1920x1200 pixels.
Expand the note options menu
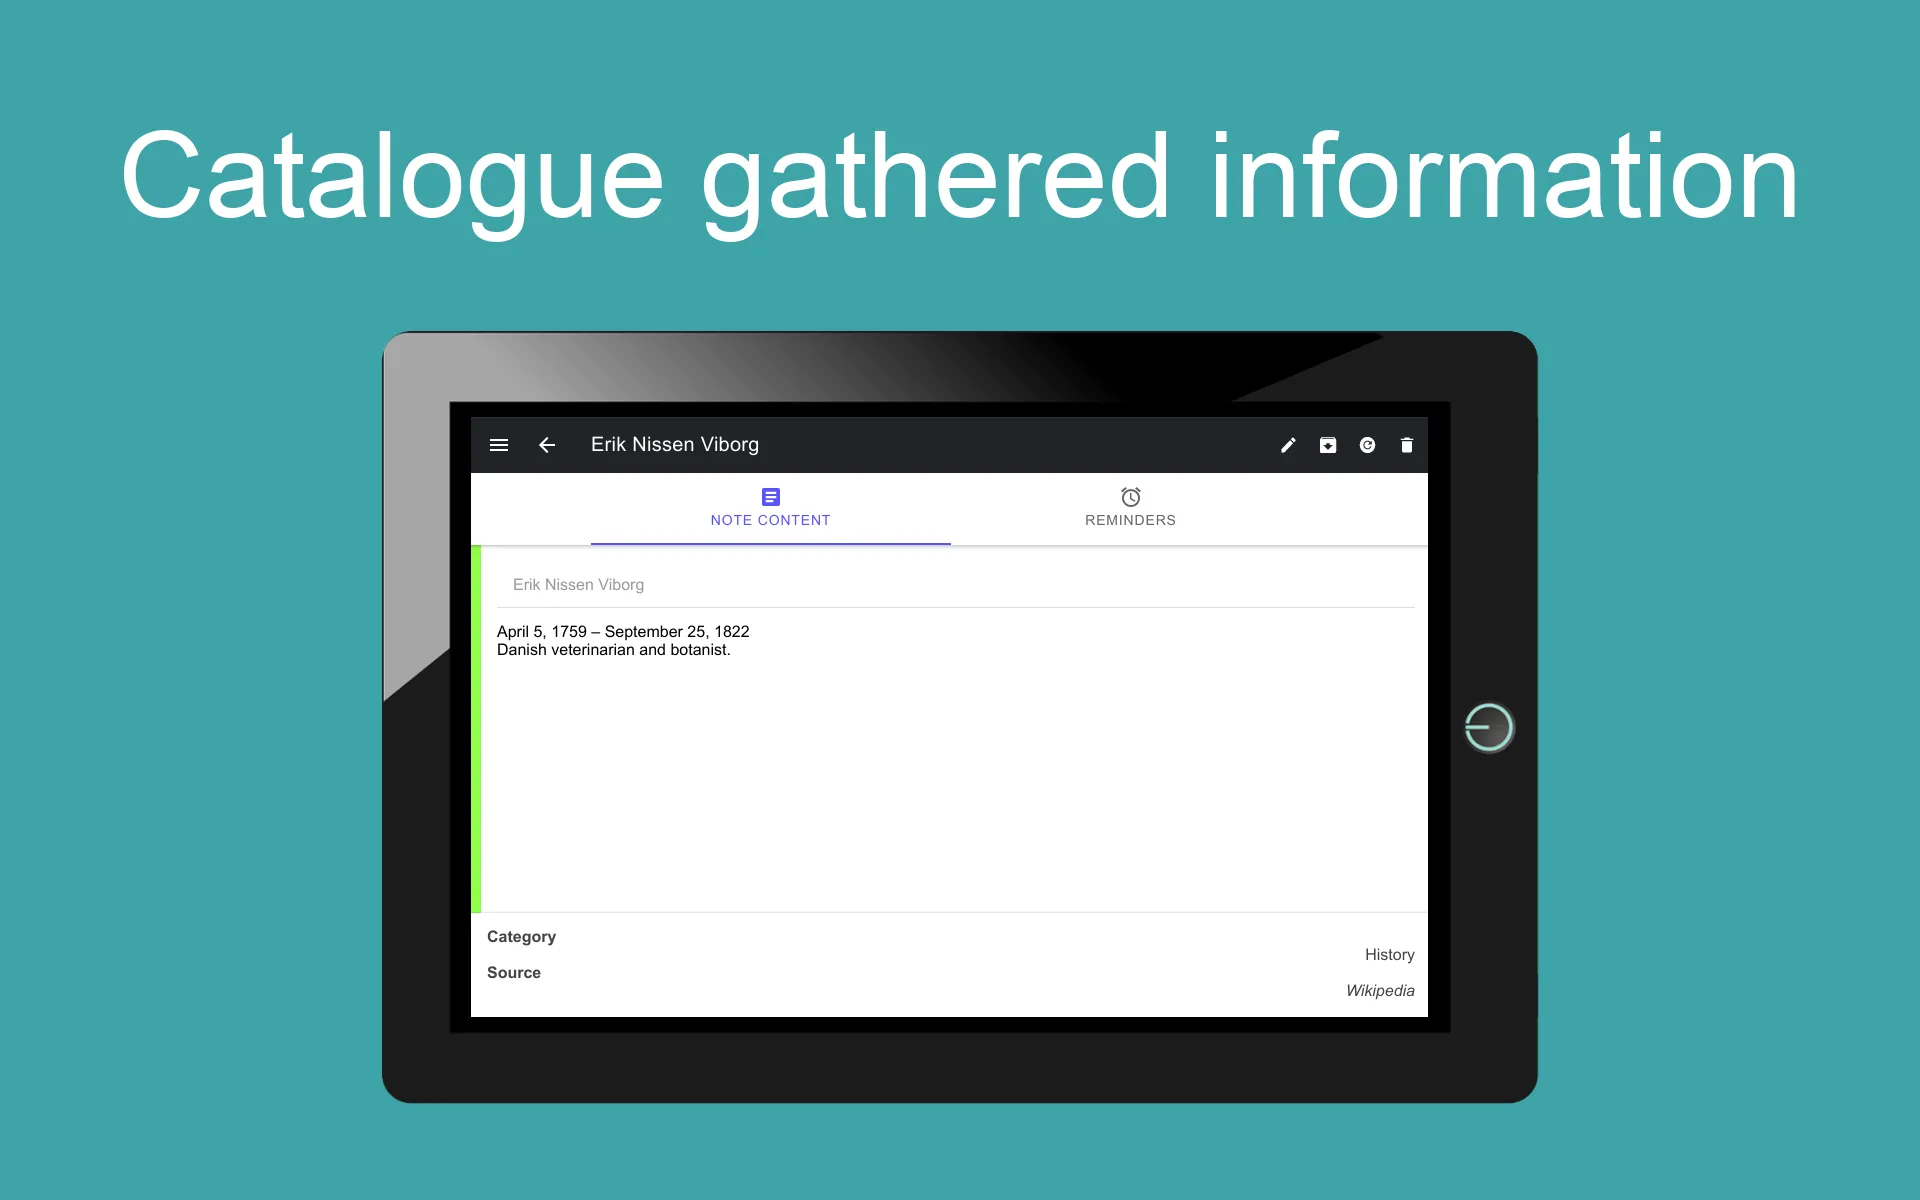point(498,444)
